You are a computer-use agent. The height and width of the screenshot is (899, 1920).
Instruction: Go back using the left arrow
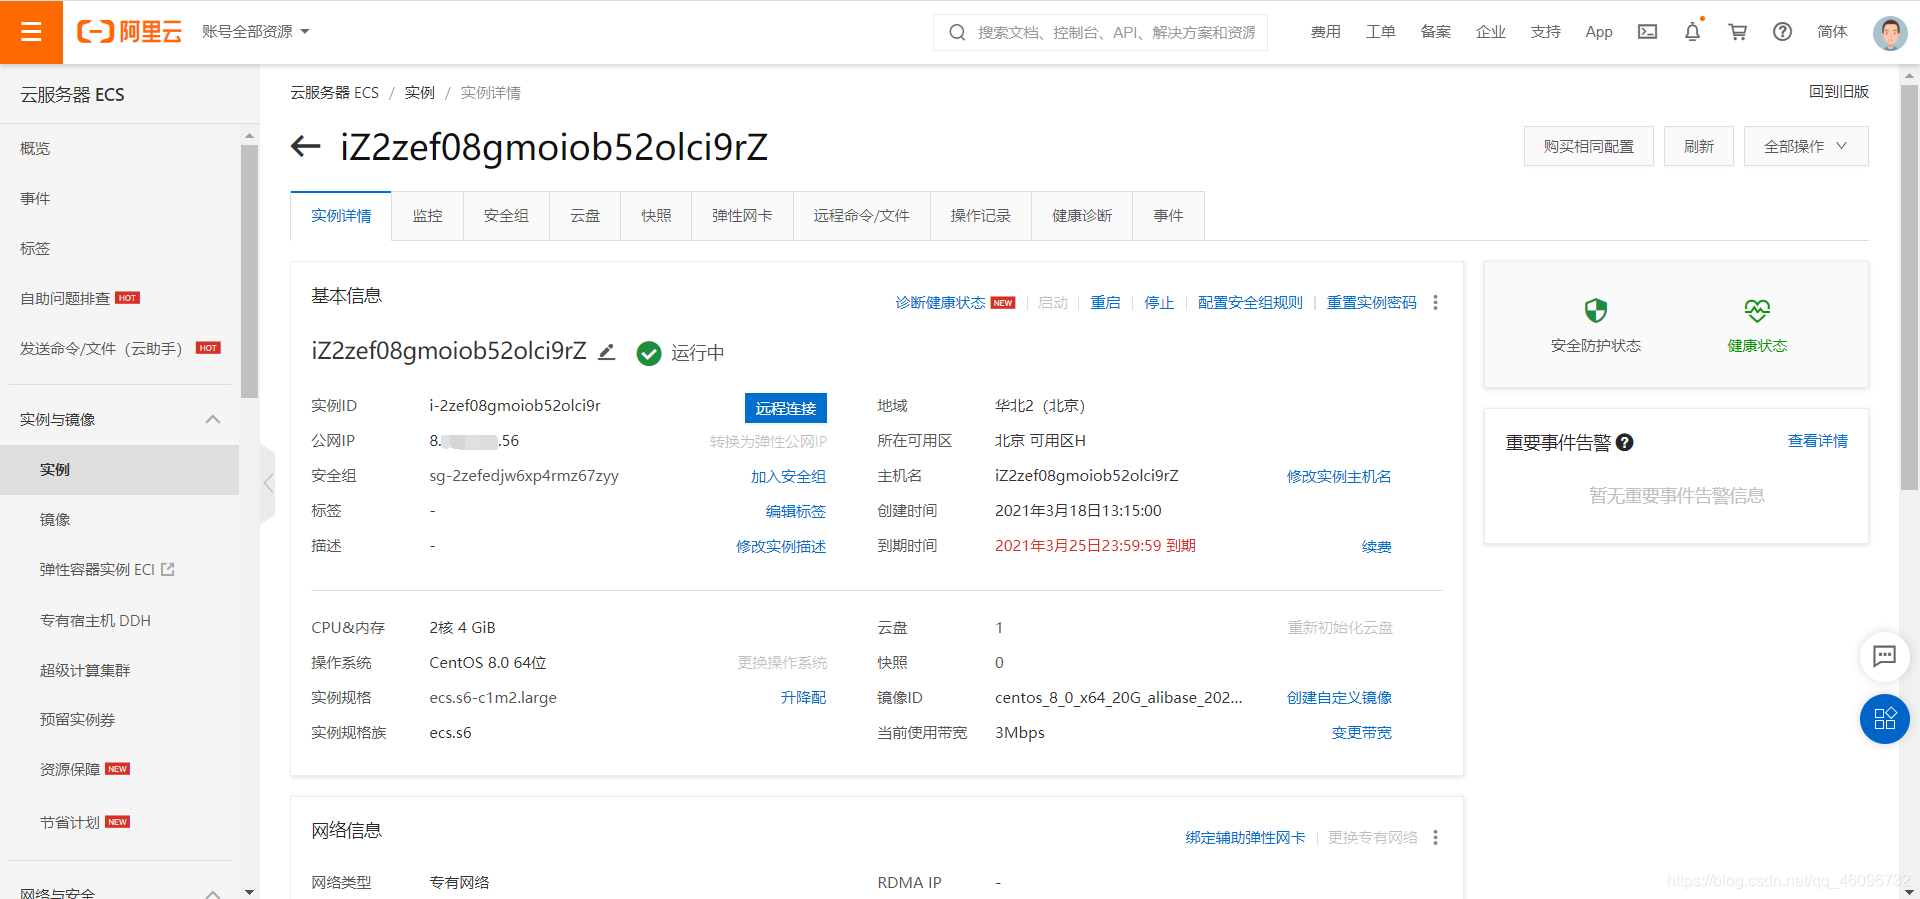[305, 147]
